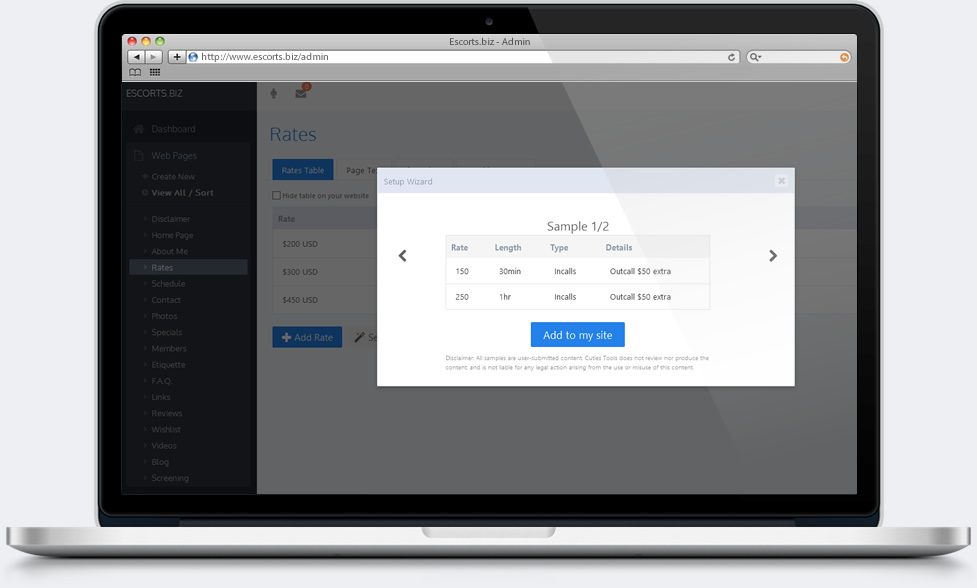The width and height of the screenshot is (977, 588).
Task: Advance to the next sample with right chevron
Action: point(773,256)
